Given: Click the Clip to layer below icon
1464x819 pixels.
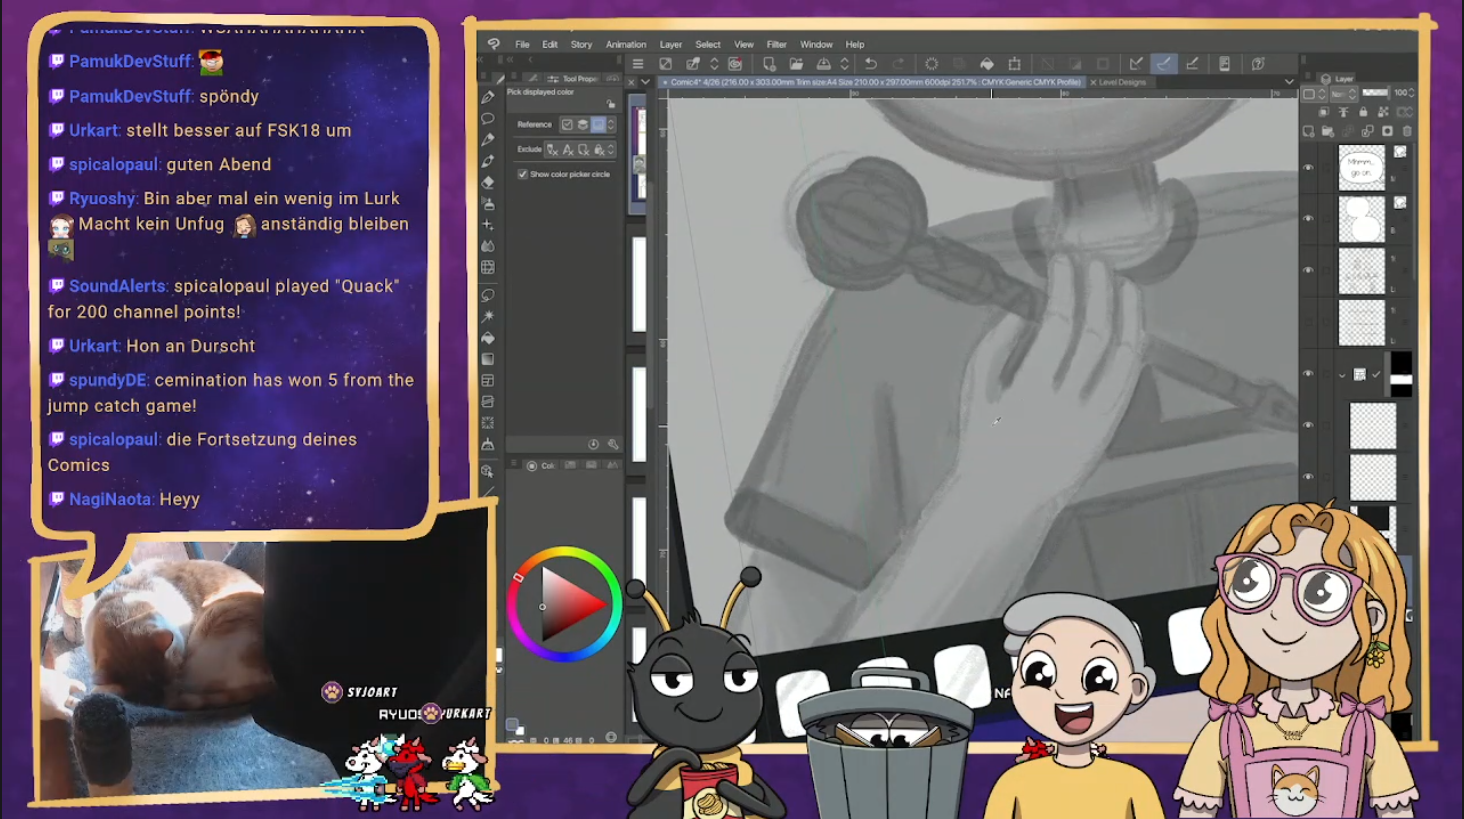Looking at the screenshot, I should (1324, 111).
